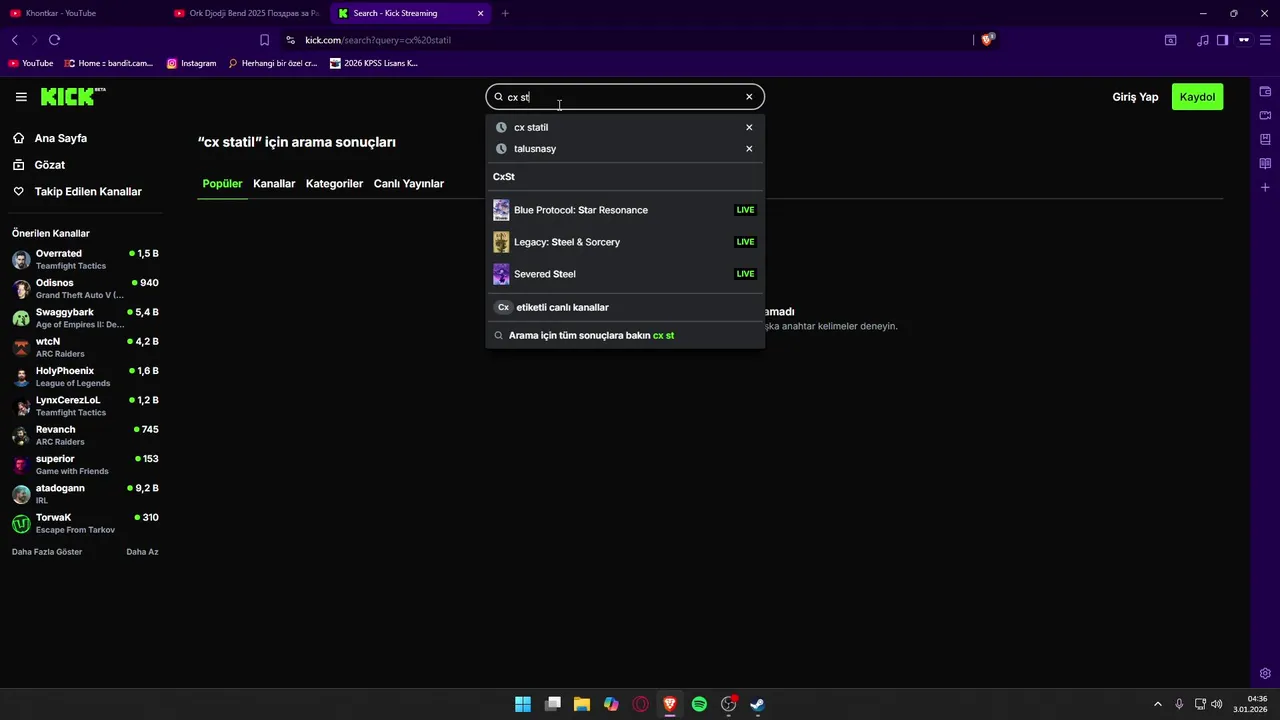
Task: Open Brave Talk camera sidebar icon
Action: 1265,115
